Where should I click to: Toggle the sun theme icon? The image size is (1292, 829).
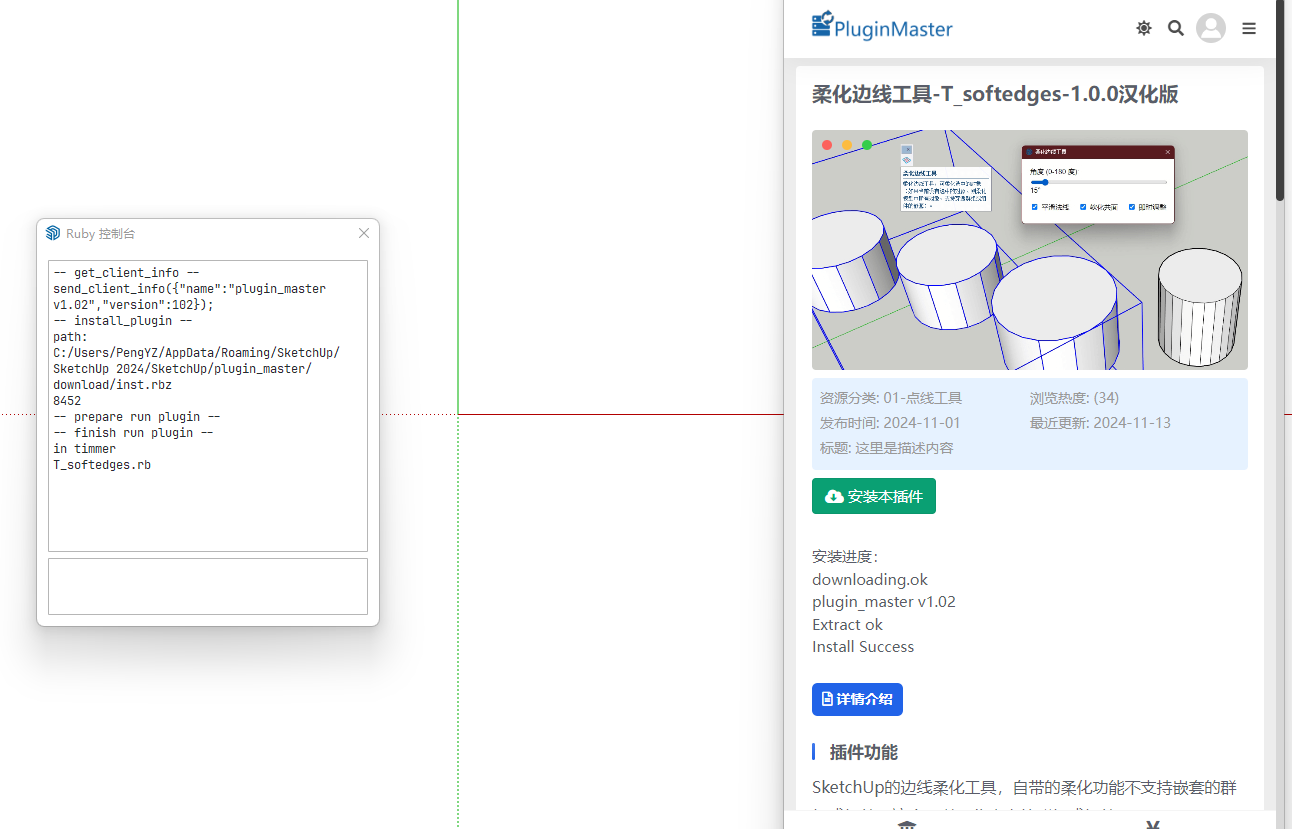[1144, 28]
